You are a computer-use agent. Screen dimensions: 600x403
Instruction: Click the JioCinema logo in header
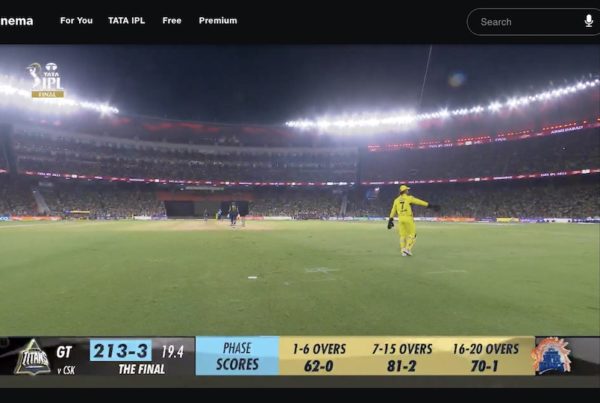(x=16, y=21)
